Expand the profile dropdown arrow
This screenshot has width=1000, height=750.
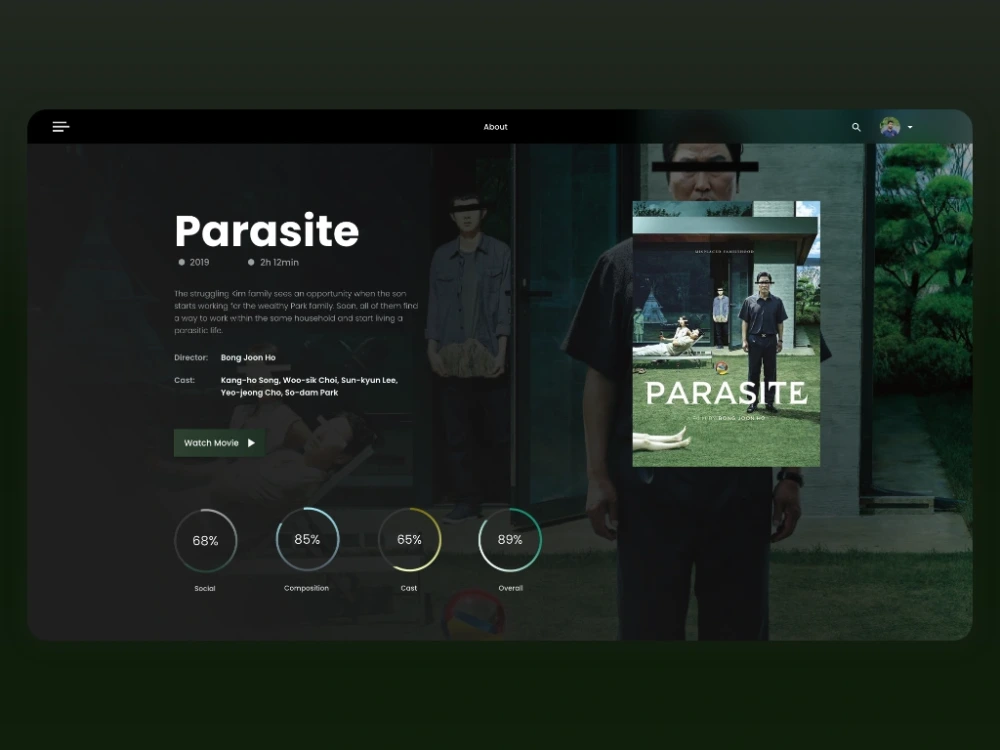coord(910,127)
